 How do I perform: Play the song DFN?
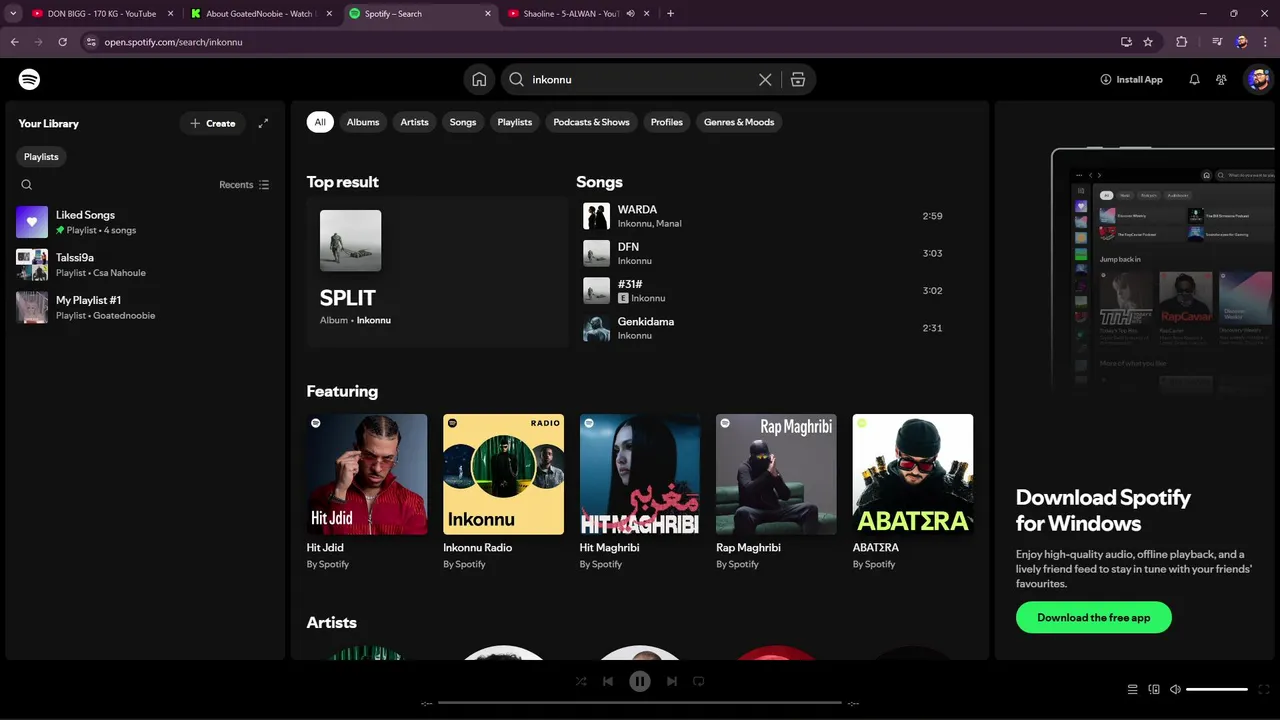(x=597, y=253)
